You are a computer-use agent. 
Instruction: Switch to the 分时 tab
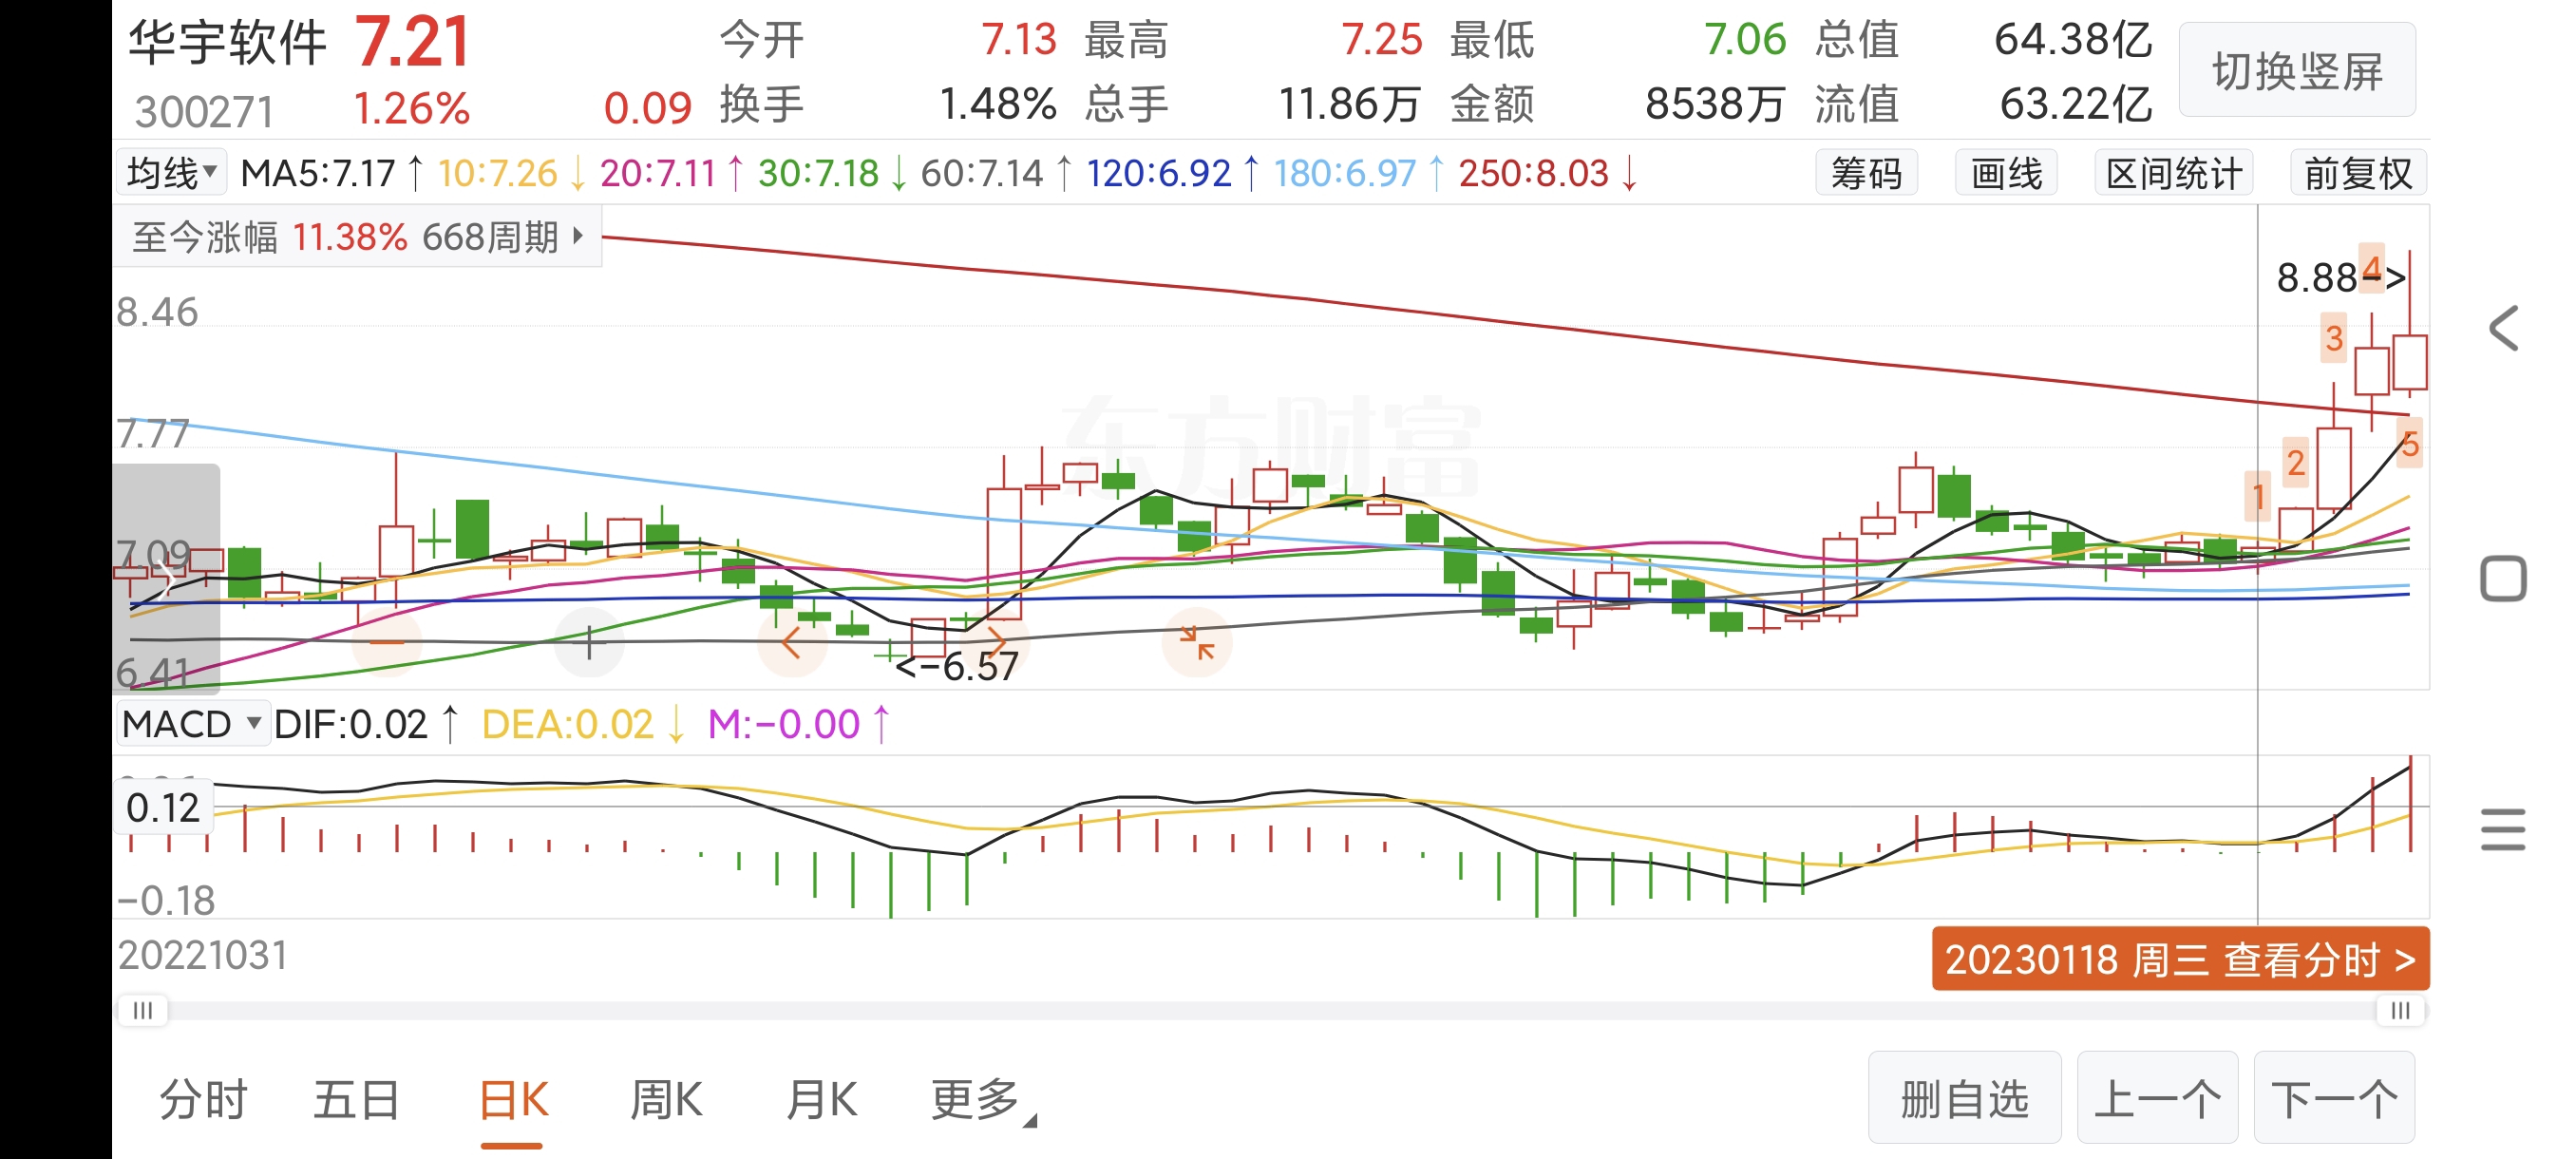pos(203,1101)
